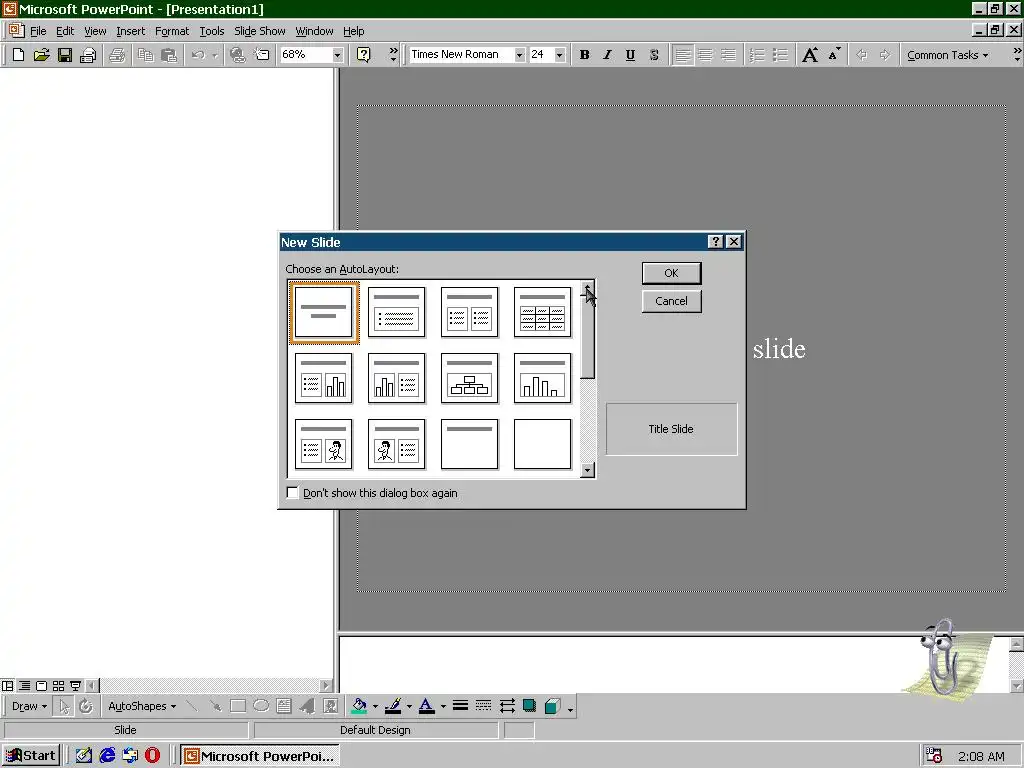Select the Organization Chart layout thumbnail
Image resolution: width=1024 pixels, height=768 pixels.
click(x=470, y=378)
